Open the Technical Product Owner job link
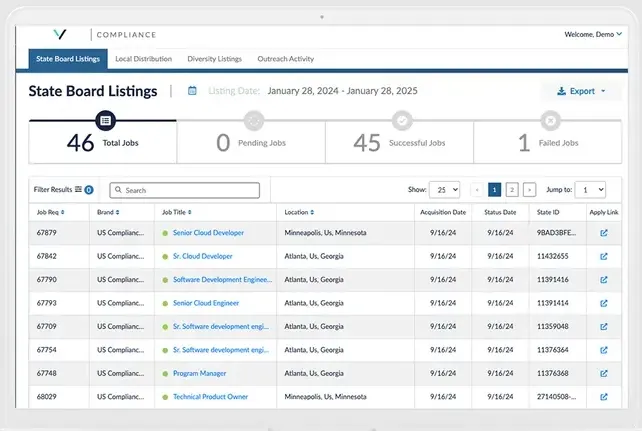This screenshot has height=431, width=642. click(209, 397)
